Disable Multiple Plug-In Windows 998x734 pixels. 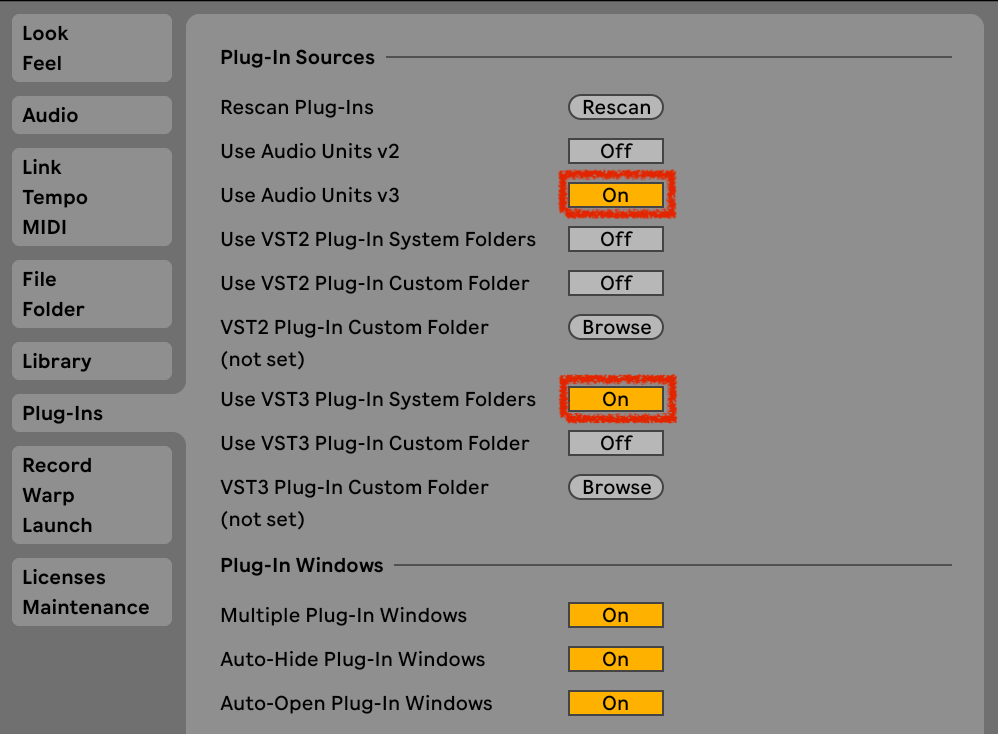[x=616, y=615]
